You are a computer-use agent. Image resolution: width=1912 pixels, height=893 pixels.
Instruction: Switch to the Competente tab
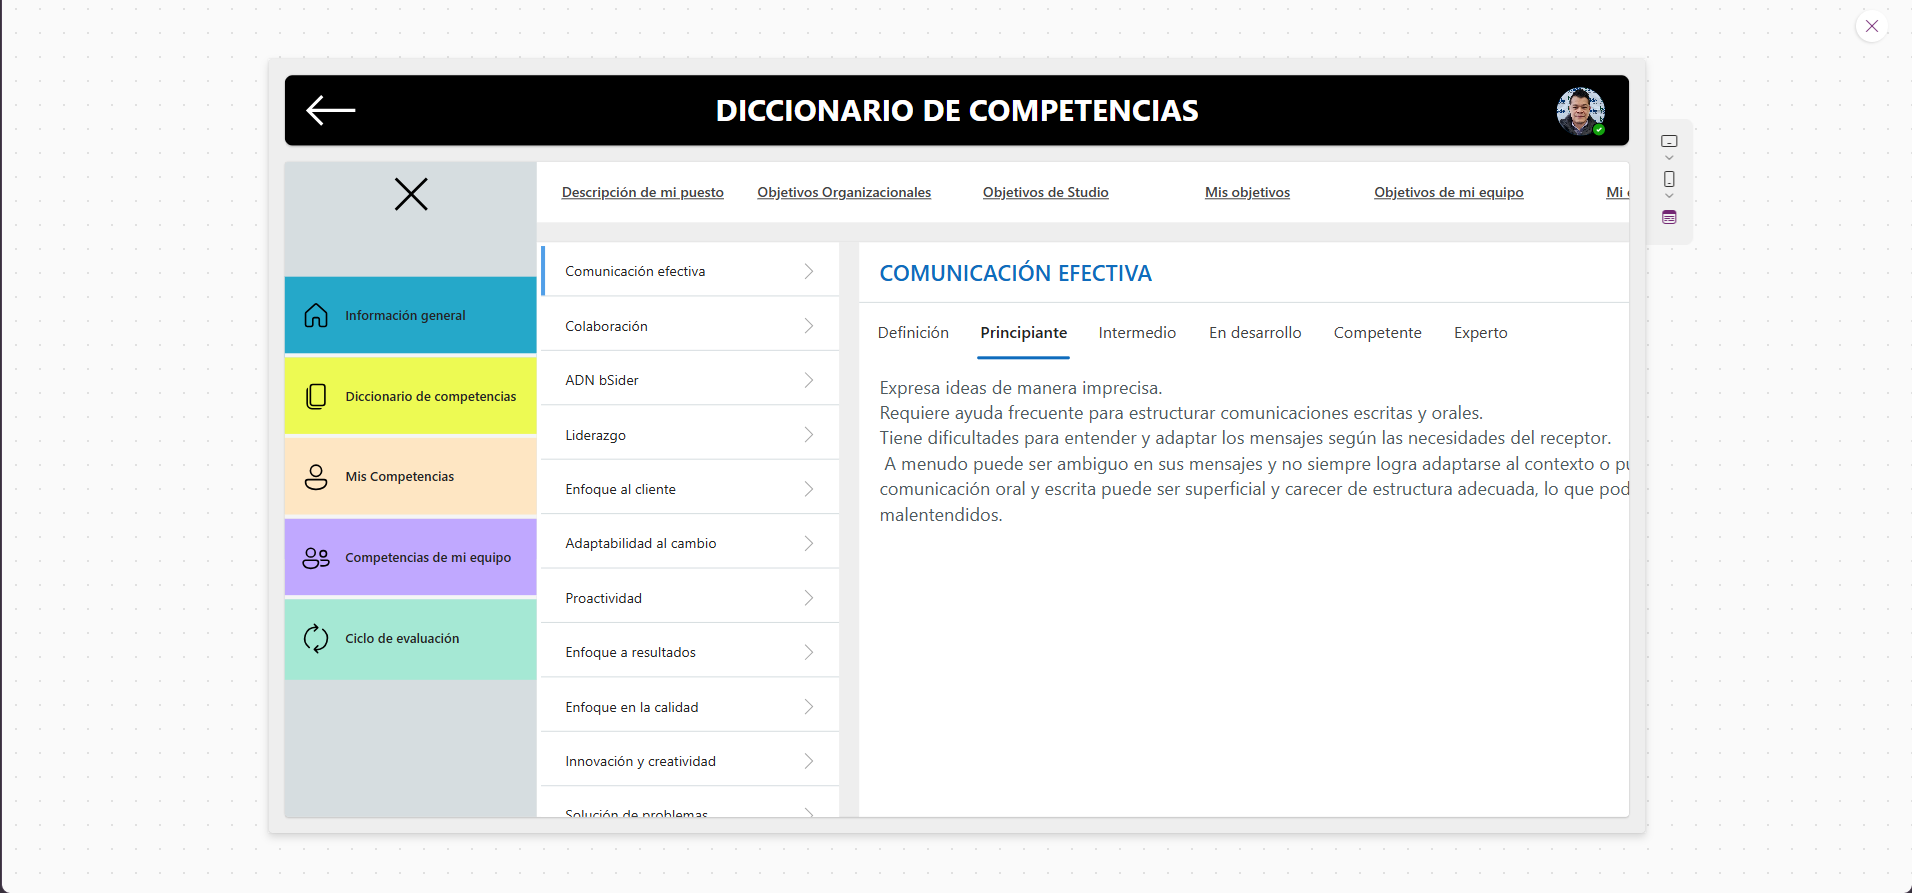click(x=1377, y=333)
